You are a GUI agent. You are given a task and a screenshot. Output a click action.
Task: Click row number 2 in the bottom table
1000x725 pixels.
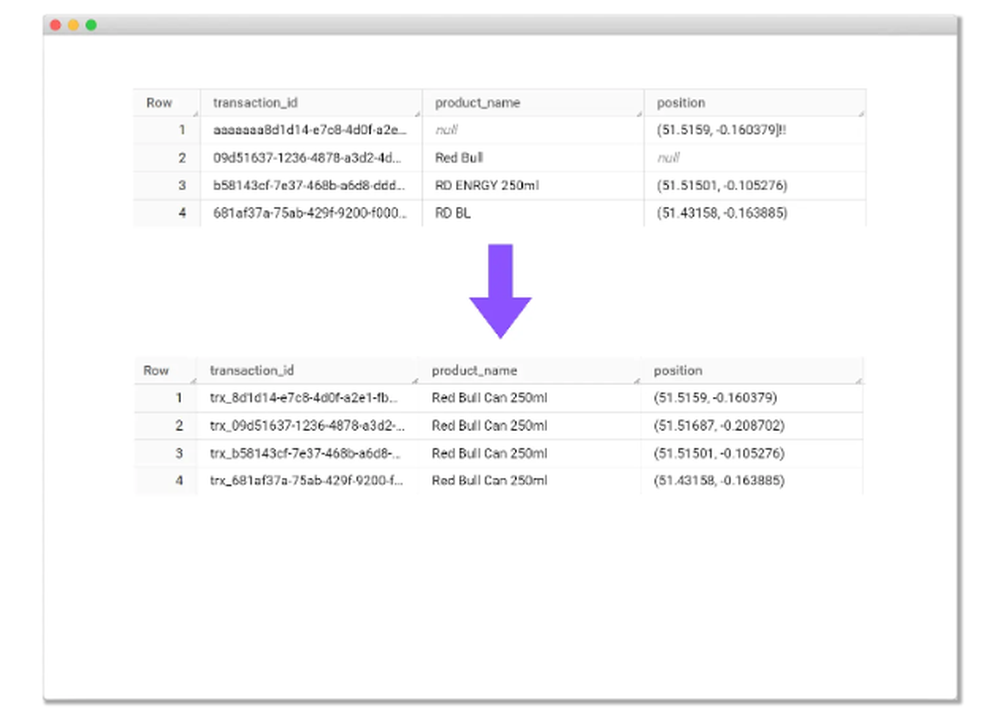179,425
